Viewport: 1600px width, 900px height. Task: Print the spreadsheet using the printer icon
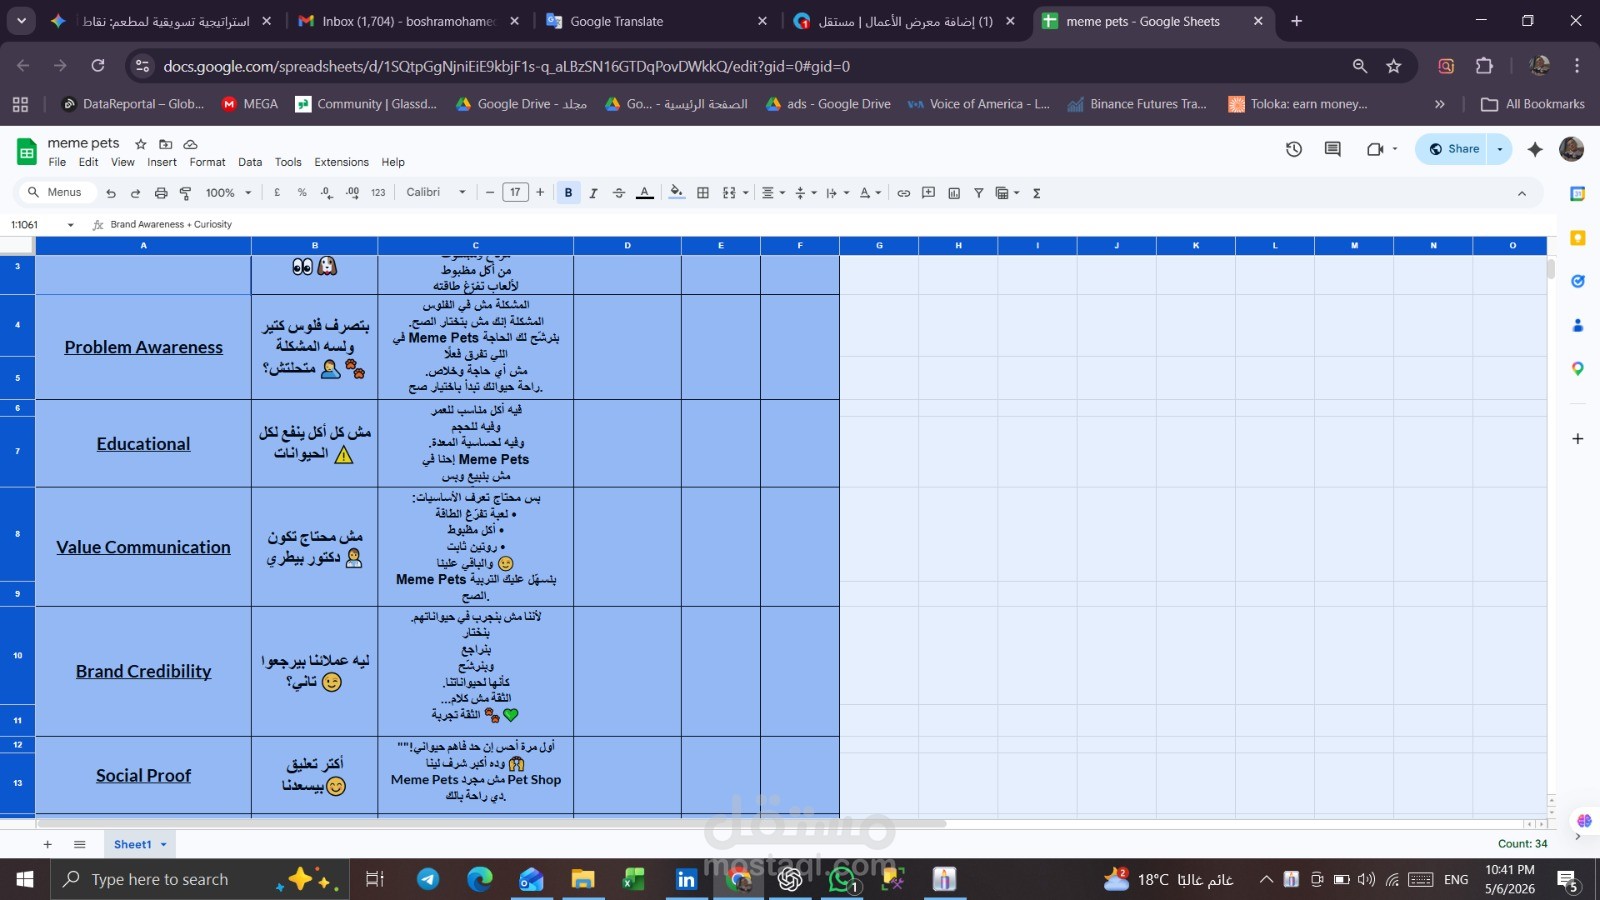pos(161,193)
